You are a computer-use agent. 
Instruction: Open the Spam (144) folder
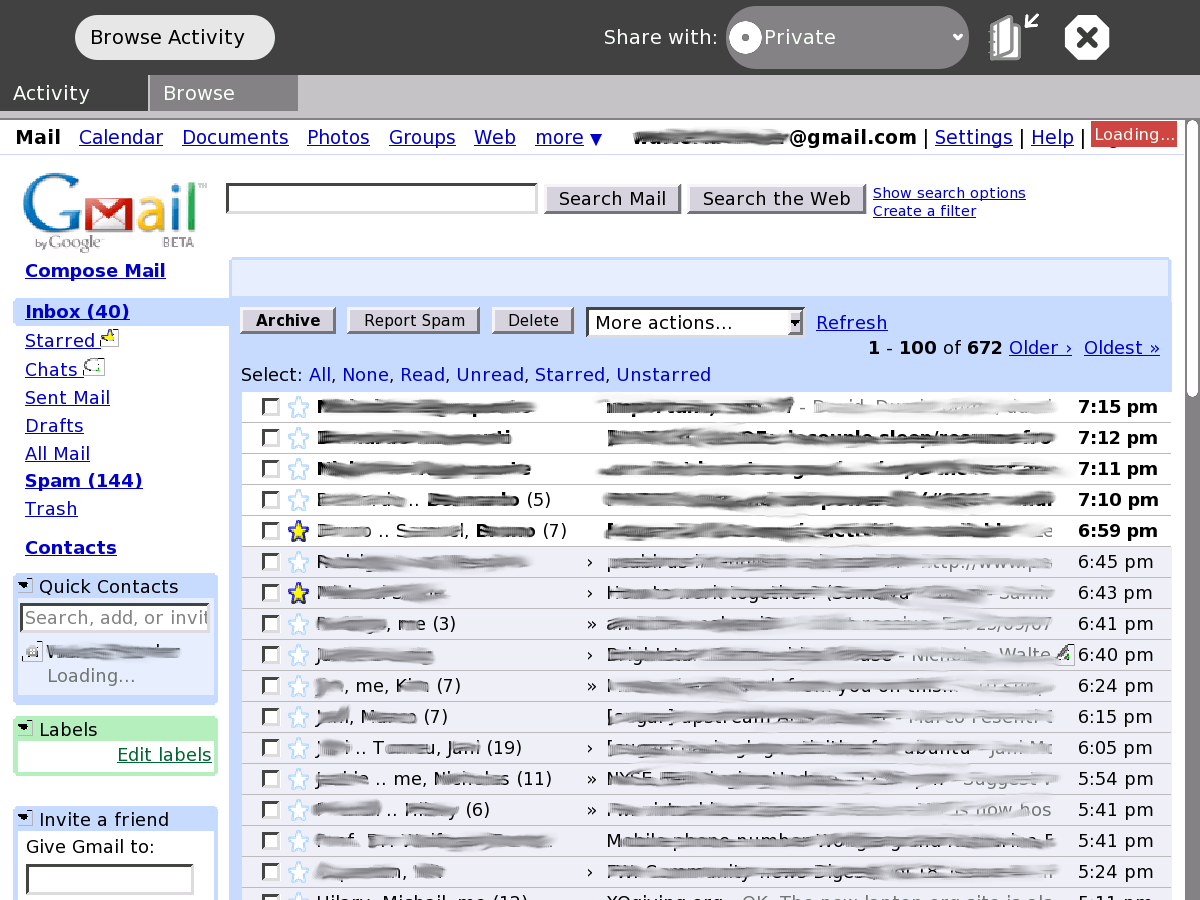pyautogui.click(x=83, y=481)
